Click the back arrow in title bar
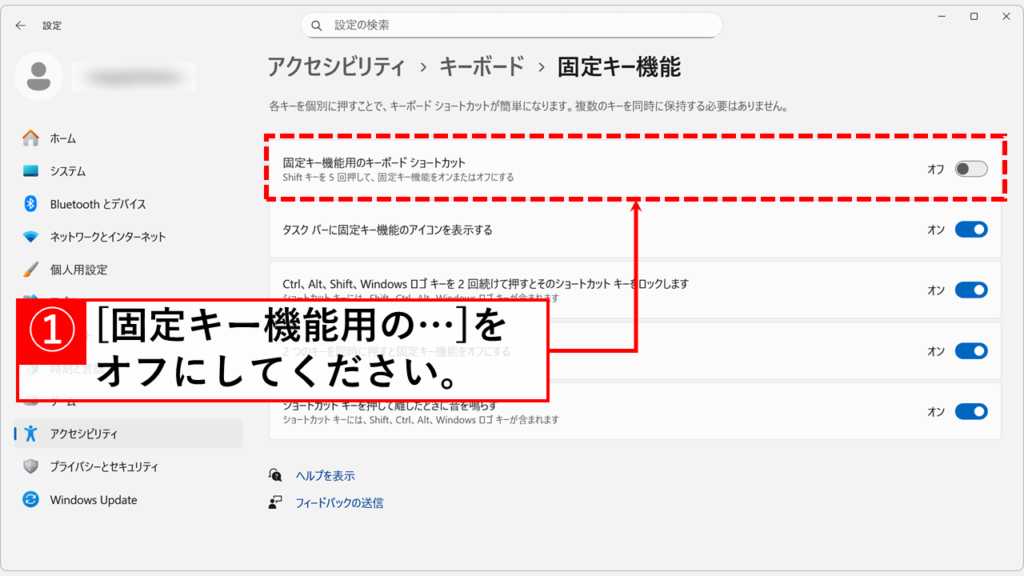 pos(20,25)
